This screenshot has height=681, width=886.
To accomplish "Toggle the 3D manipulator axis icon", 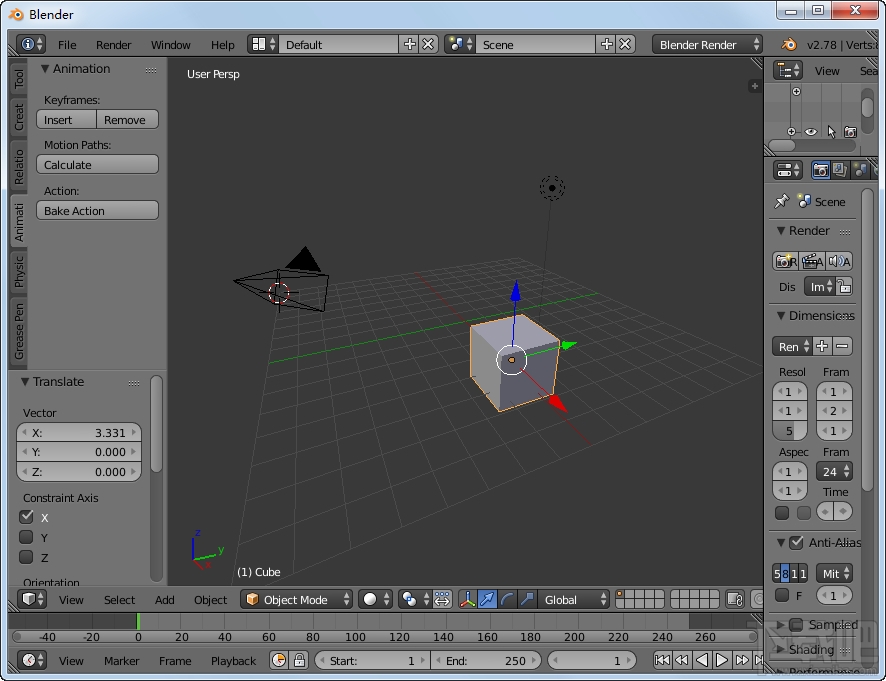I will point(467,600).
